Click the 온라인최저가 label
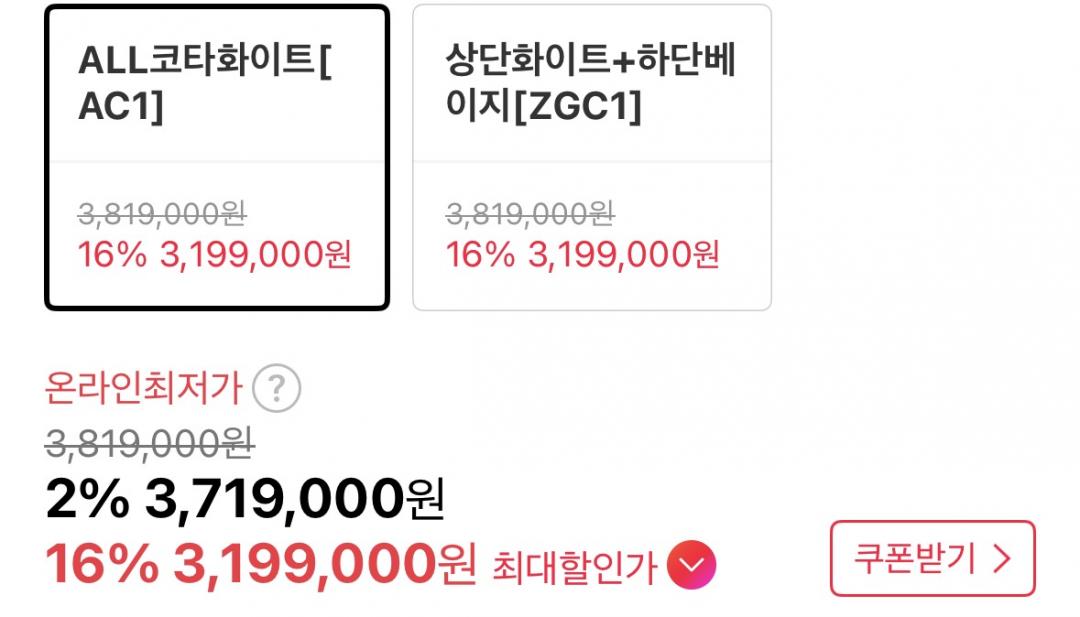 144,389
